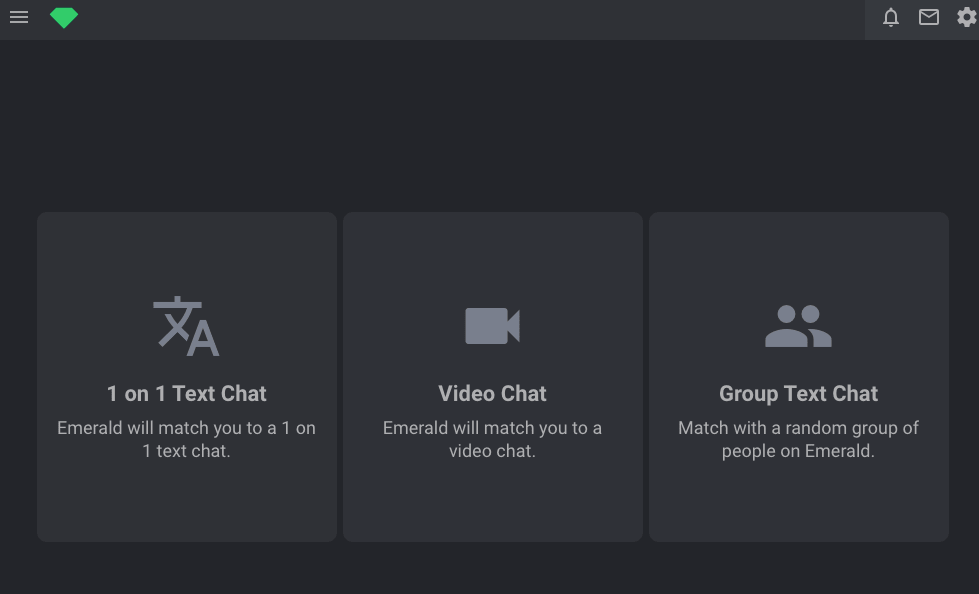This screenshot has width=979, height=594.
Task: Click the 'Video Chat' heading
Action: click(492, 393)
